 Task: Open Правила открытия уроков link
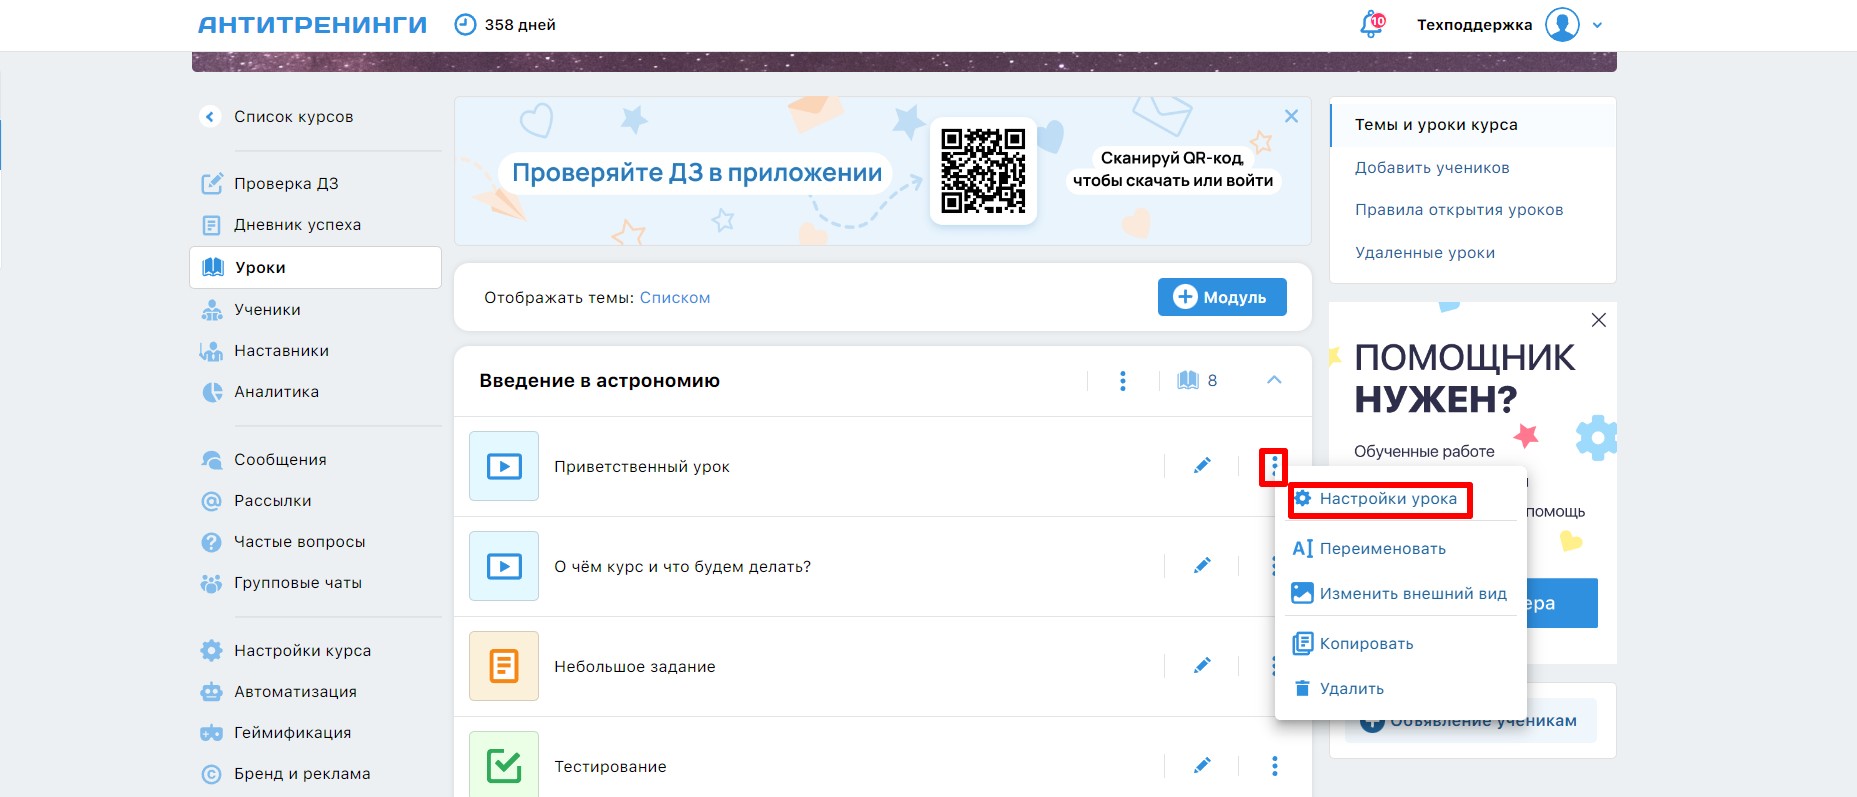pos(1459,210)
